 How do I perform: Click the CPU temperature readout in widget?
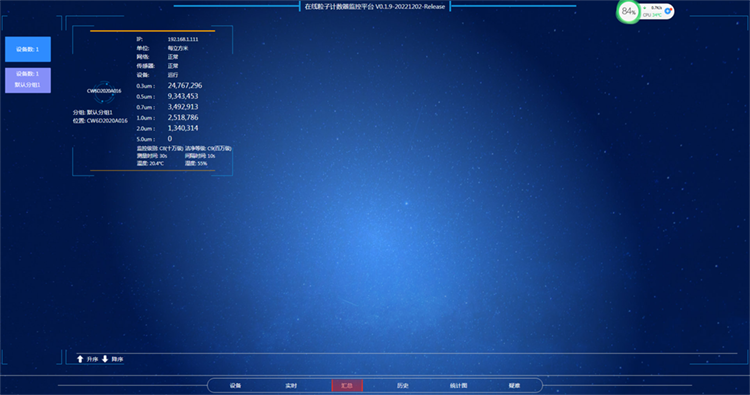point(652,15)
